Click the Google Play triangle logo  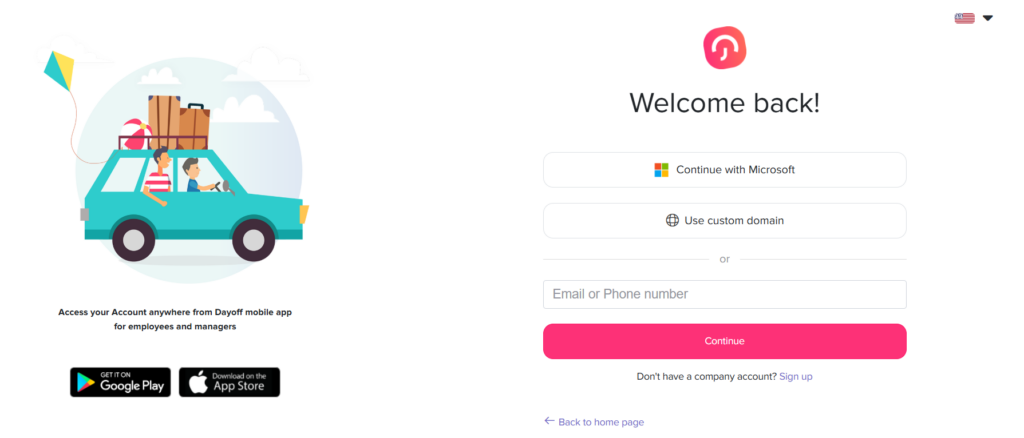point(86,383)
